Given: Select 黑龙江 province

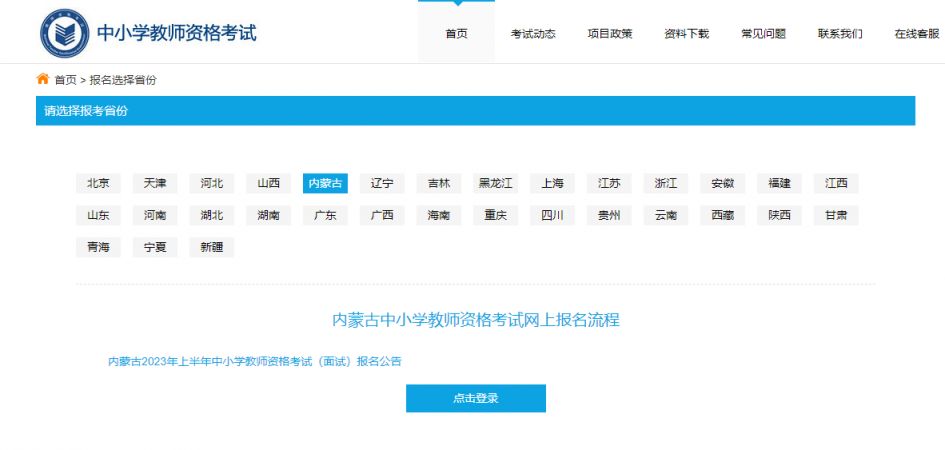Looking at the screenshot, I should coord(495,183).
